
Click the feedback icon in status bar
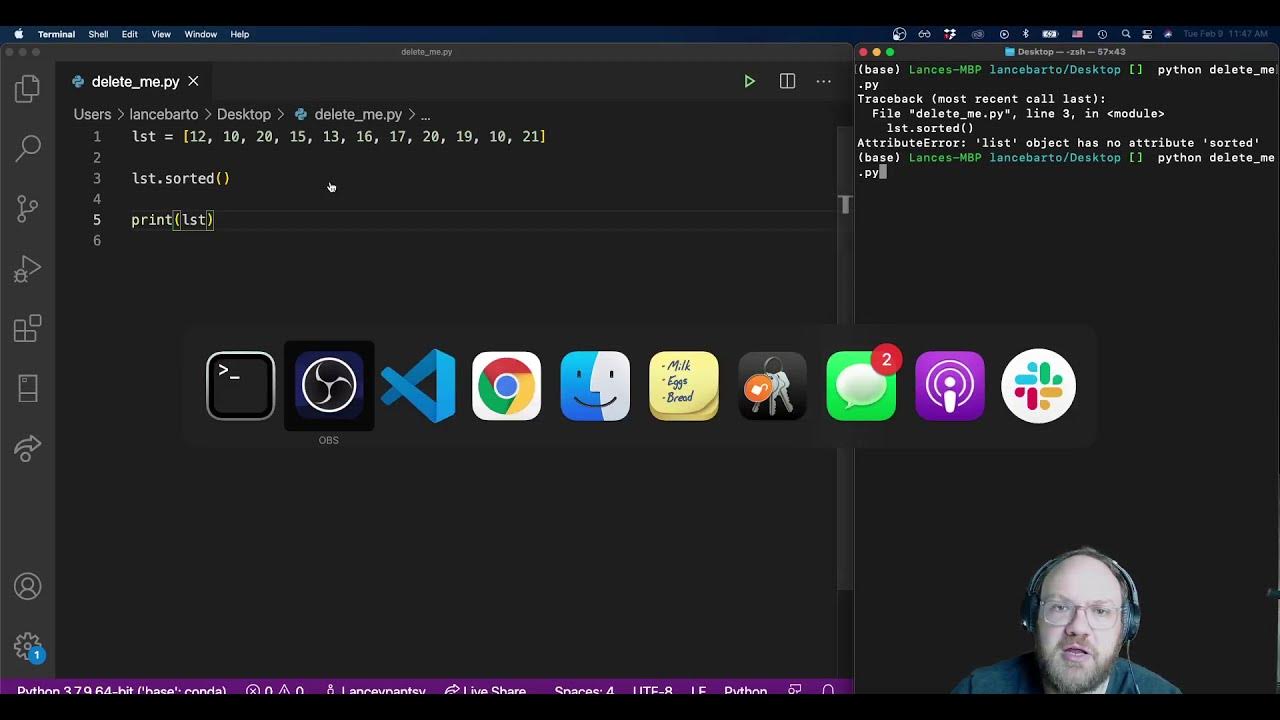(x=795, y=691)
